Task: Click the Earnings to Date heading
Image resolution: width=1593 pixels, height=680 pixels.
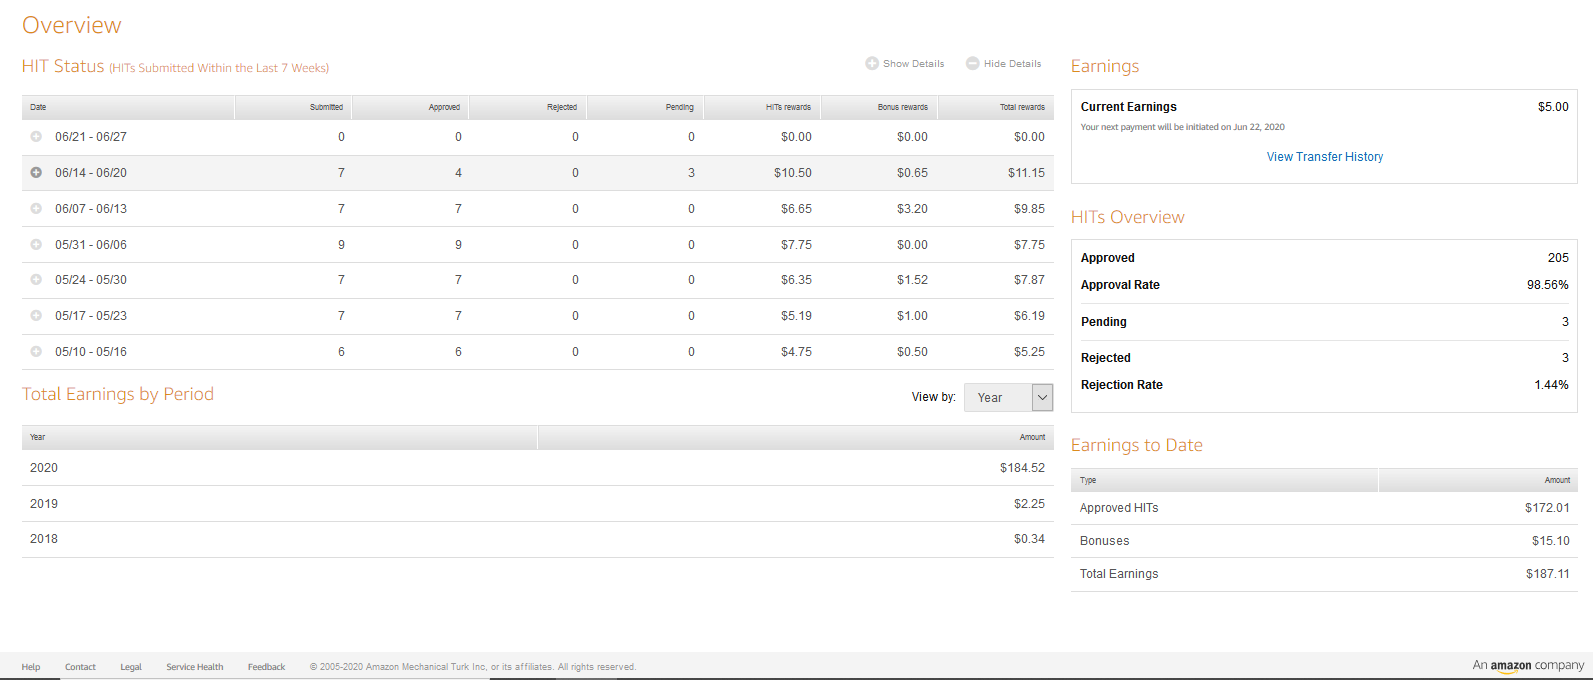Action: pos(1137,446)
